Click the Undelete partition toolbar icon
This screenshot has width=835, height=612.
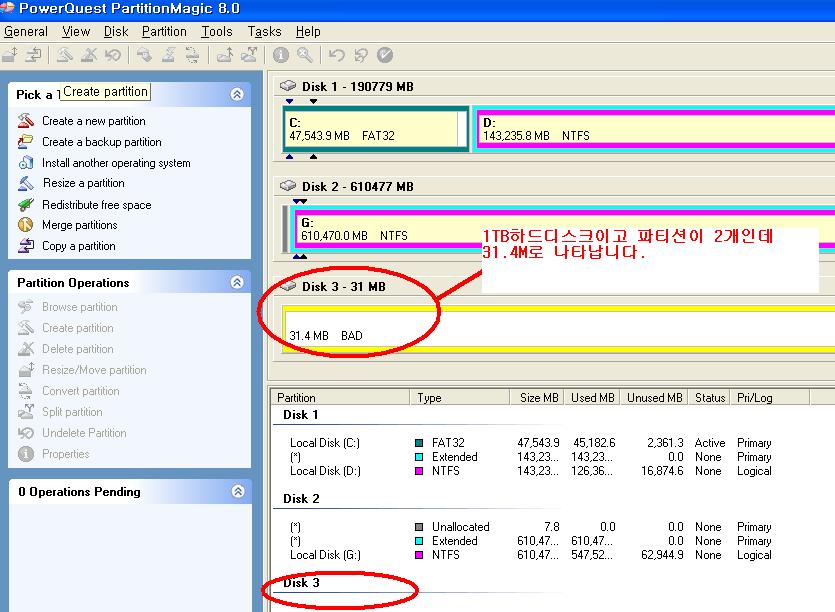(x=113, y=55)
